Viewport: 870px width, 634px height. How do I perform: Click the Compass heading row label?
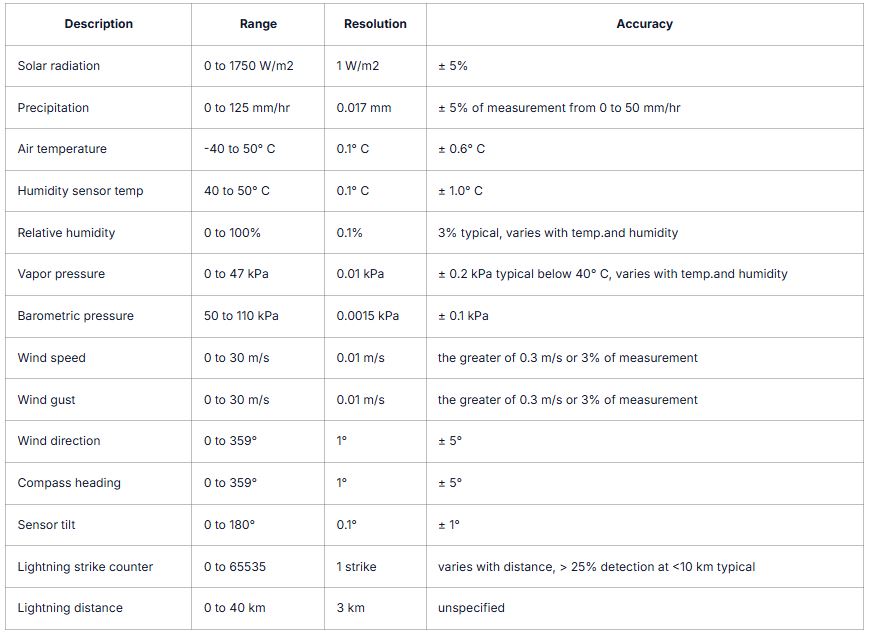tap(69, 483)
